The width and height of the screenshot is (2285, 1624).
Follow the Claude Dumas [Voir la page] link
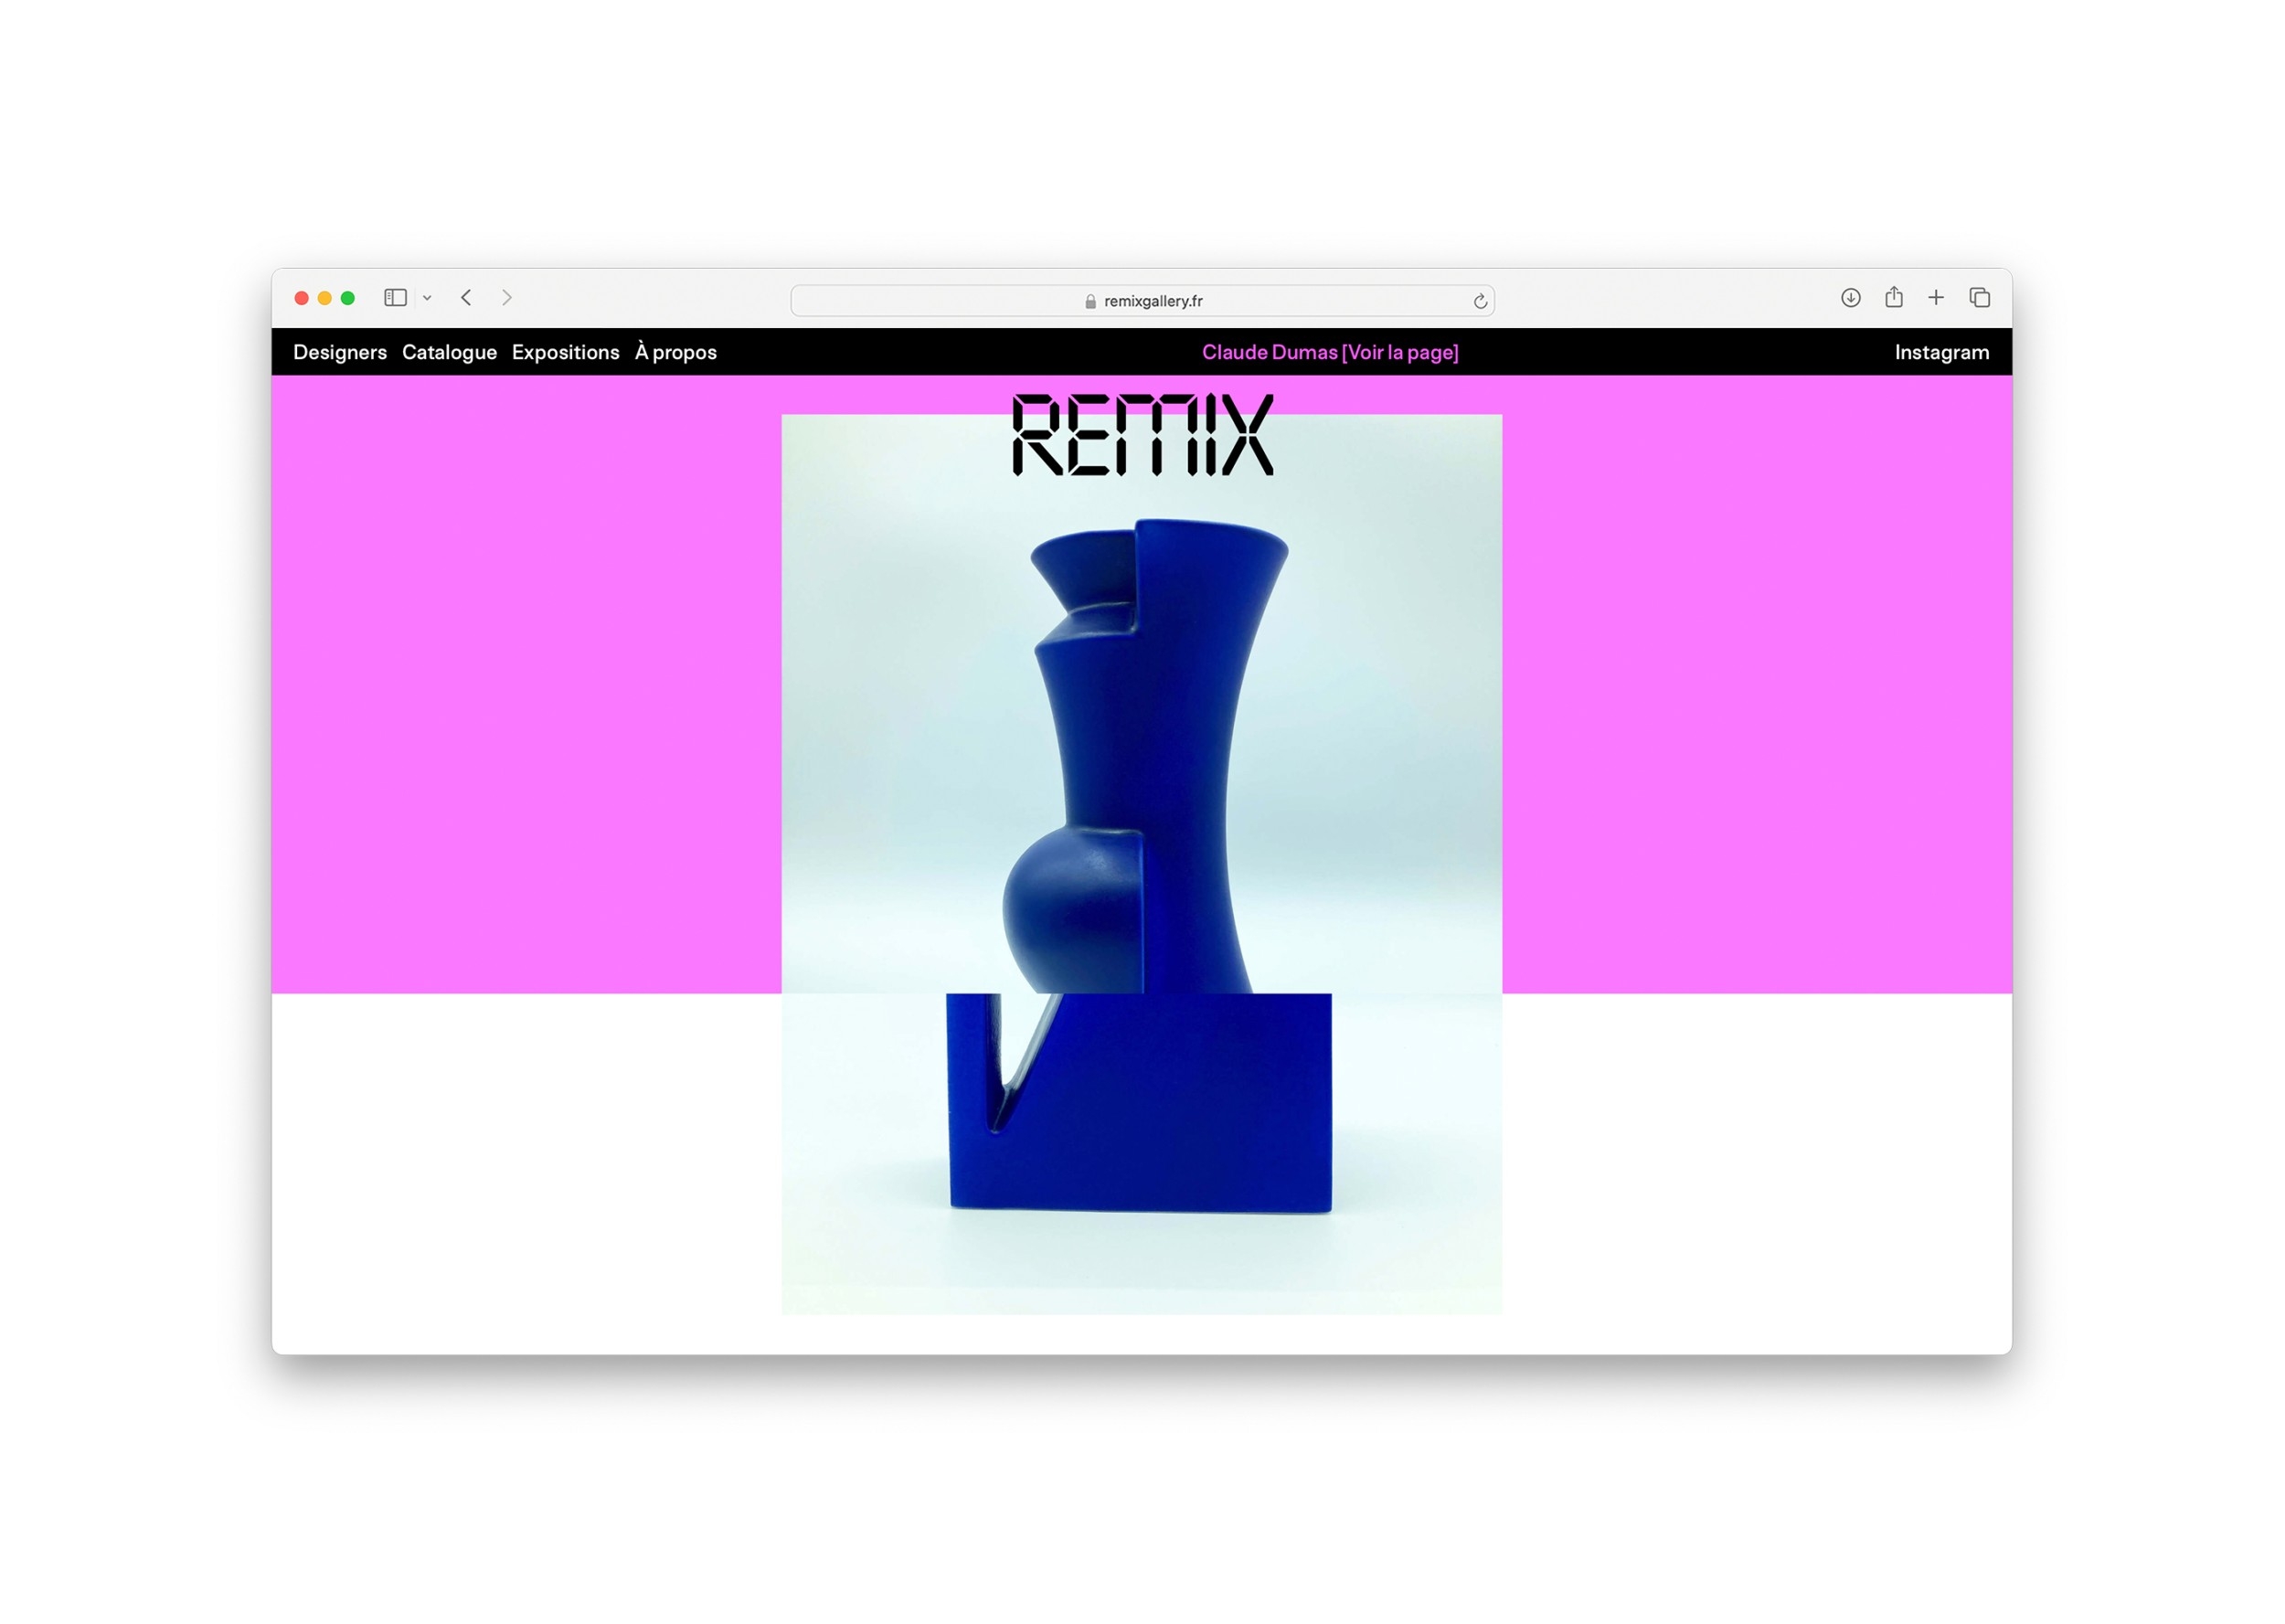click(x=1330, y=352)
